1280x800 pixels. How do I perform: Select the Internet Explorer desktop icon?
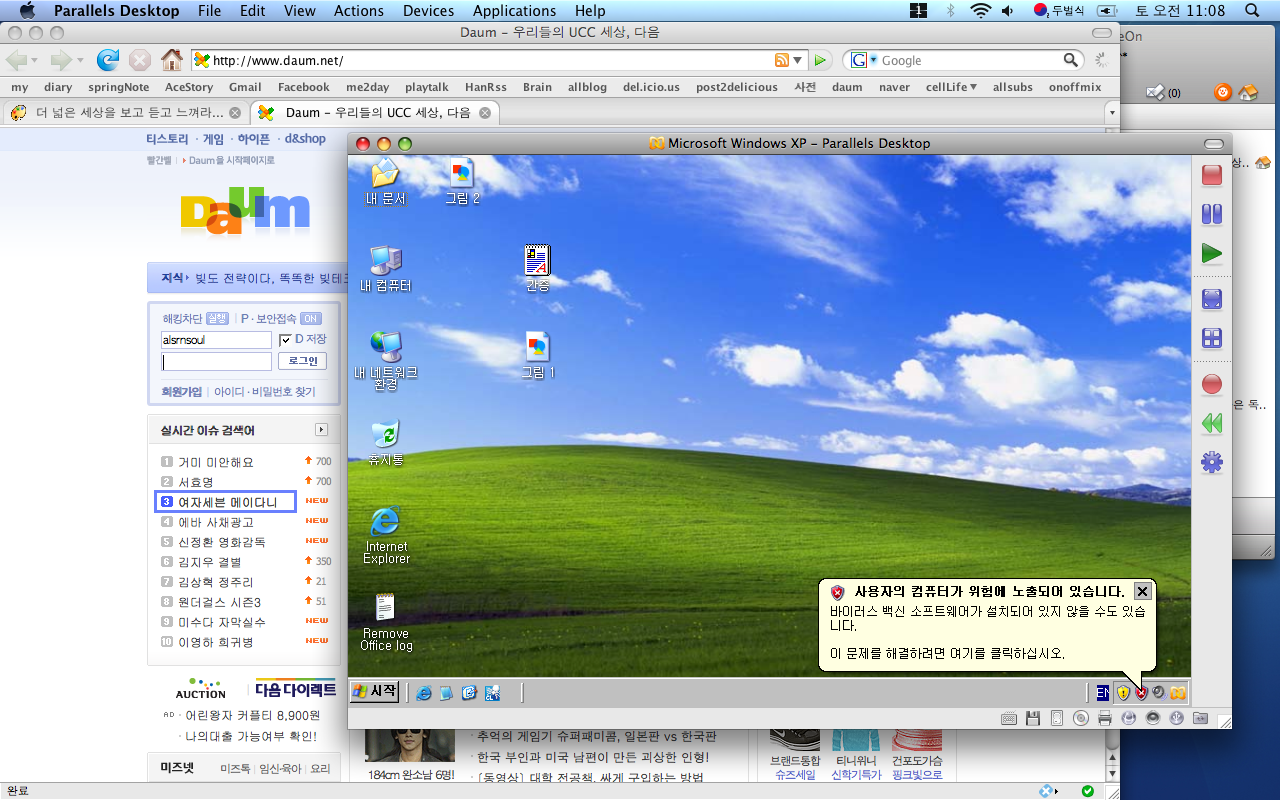coord(386,536)
